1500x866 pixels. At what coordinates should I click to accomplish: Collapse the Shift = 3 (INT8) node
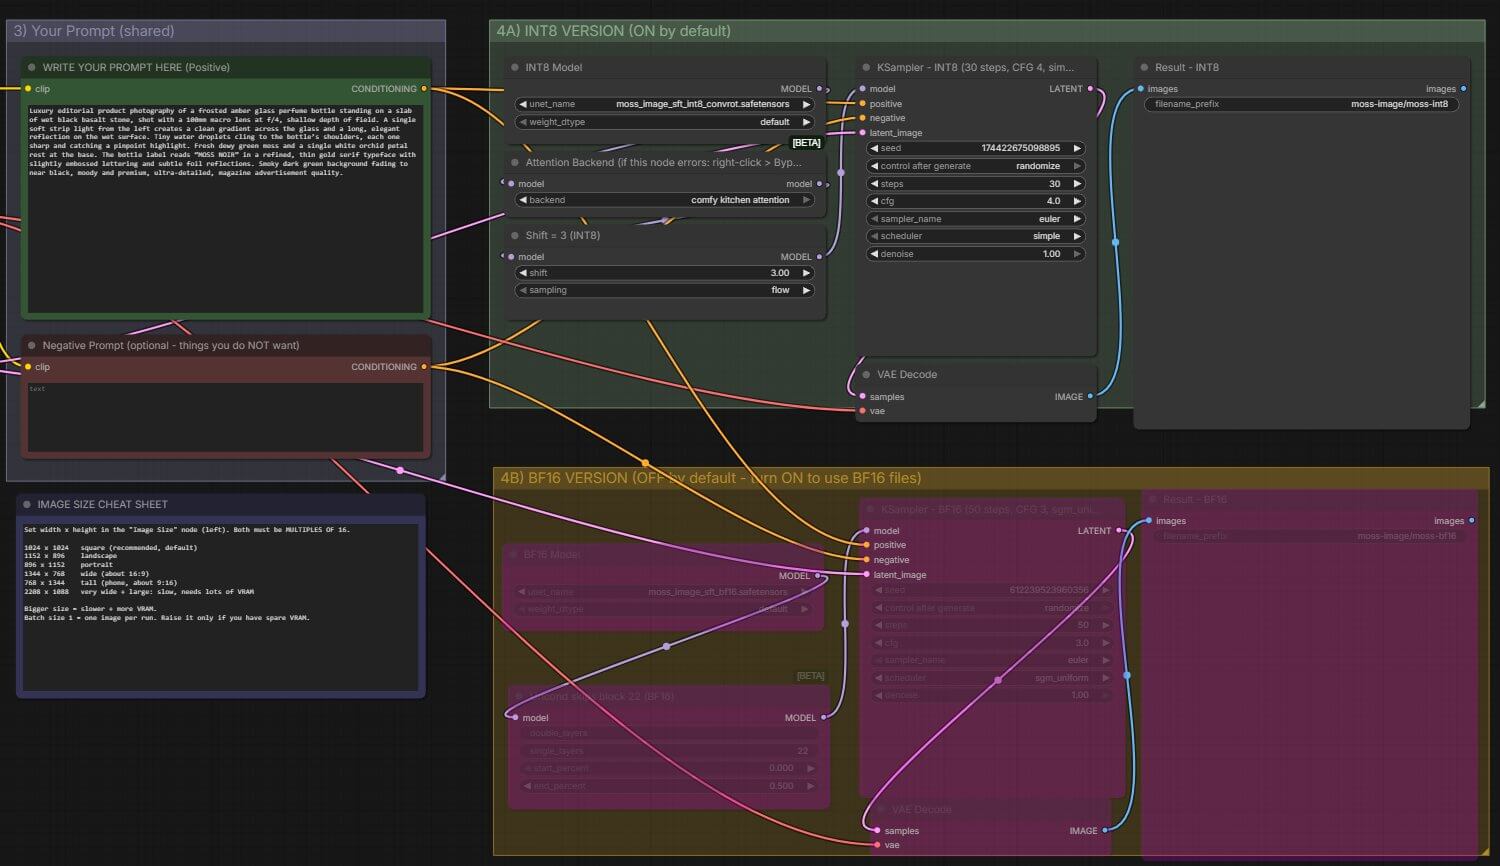point(515,236)
